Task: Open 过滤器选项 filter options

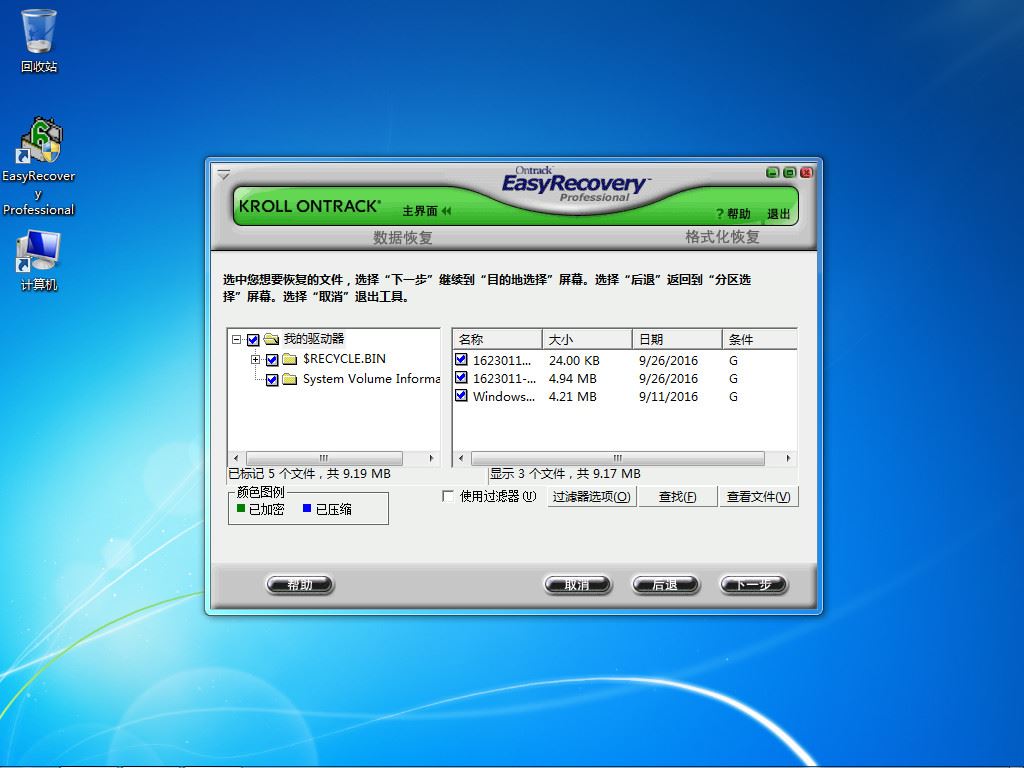Action: coord(592,497)
